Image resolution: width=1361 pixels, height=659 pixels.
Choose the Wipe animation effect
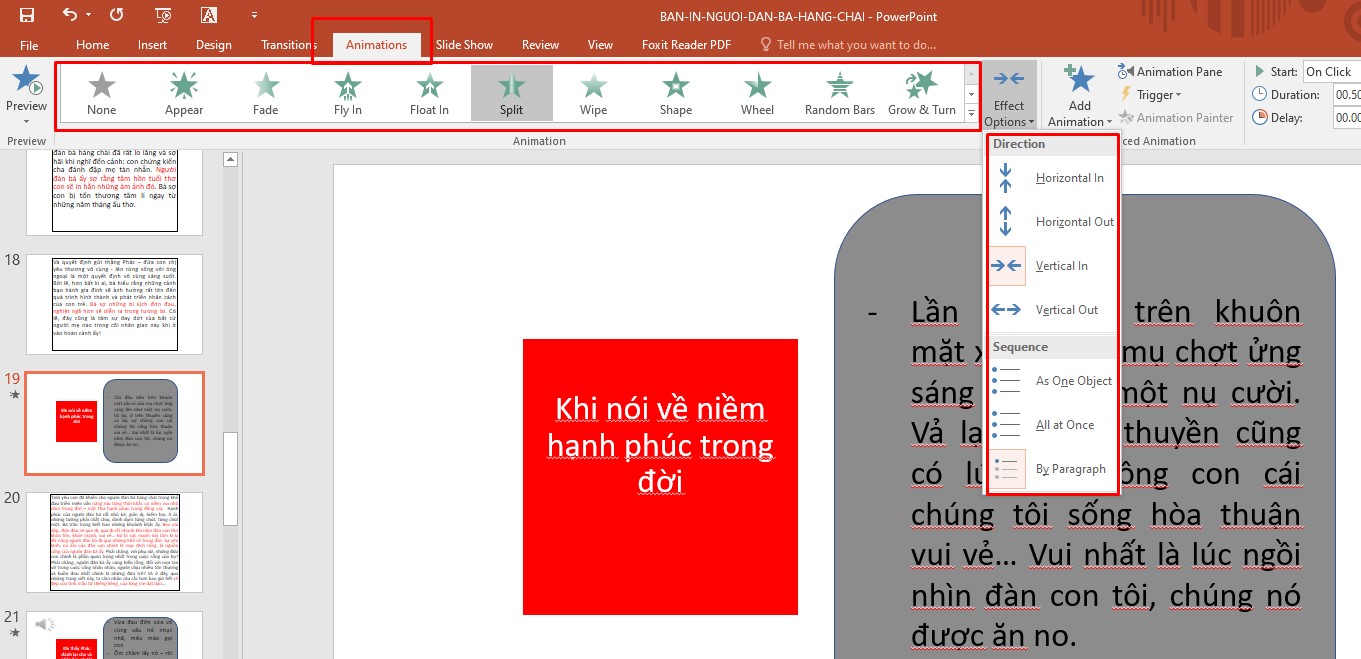pyautogui.click(x=592, y=92)
